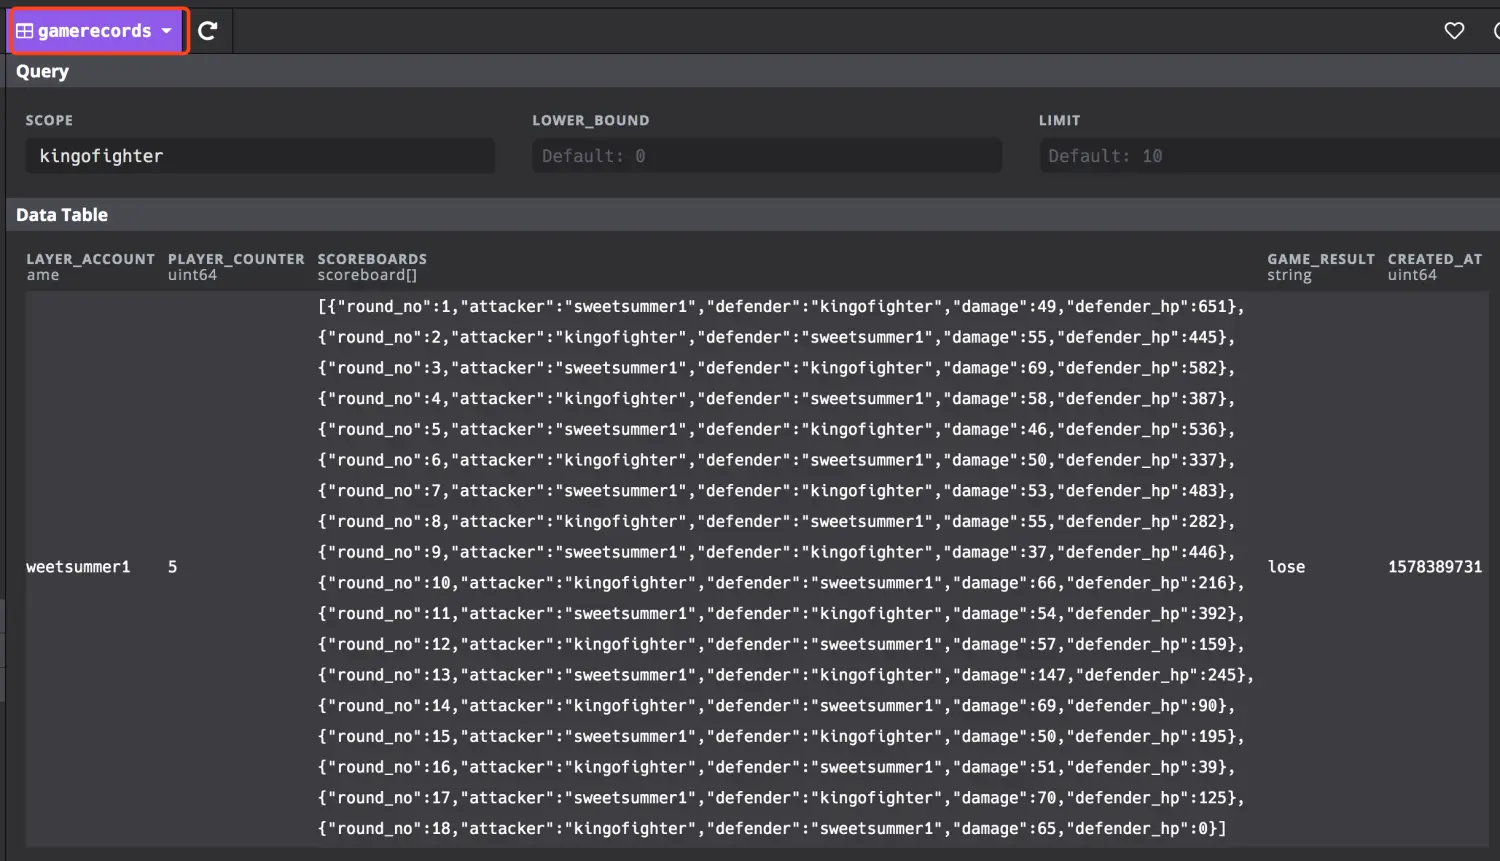Click the round_no 18 scoreboard line
Viewport: 1500px width, 861px height.
pyautogui.click(x=771, y=829)
